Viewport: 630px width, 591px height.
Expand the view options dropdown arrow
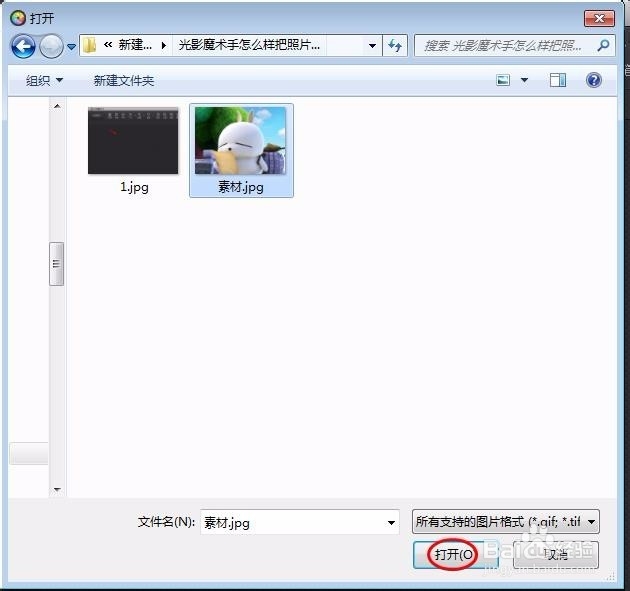pyautogui.click(x=524, y=80)
